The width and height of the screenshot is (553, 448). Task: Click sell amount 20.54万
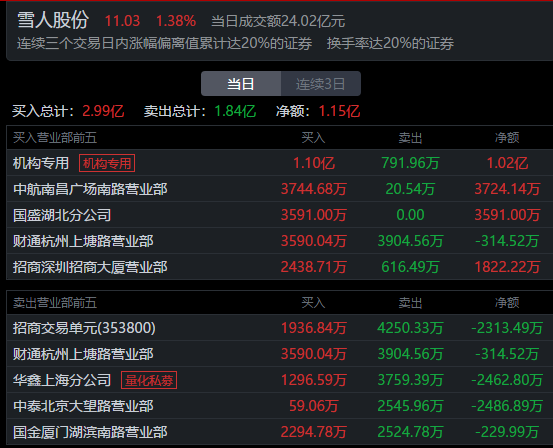click(410, 189)
